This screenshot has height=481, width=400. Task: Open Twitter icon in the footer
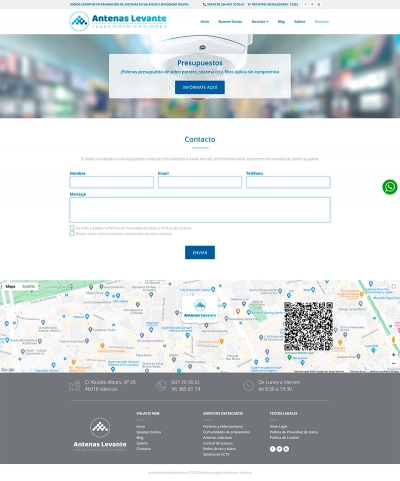click(x=279, y=449)
